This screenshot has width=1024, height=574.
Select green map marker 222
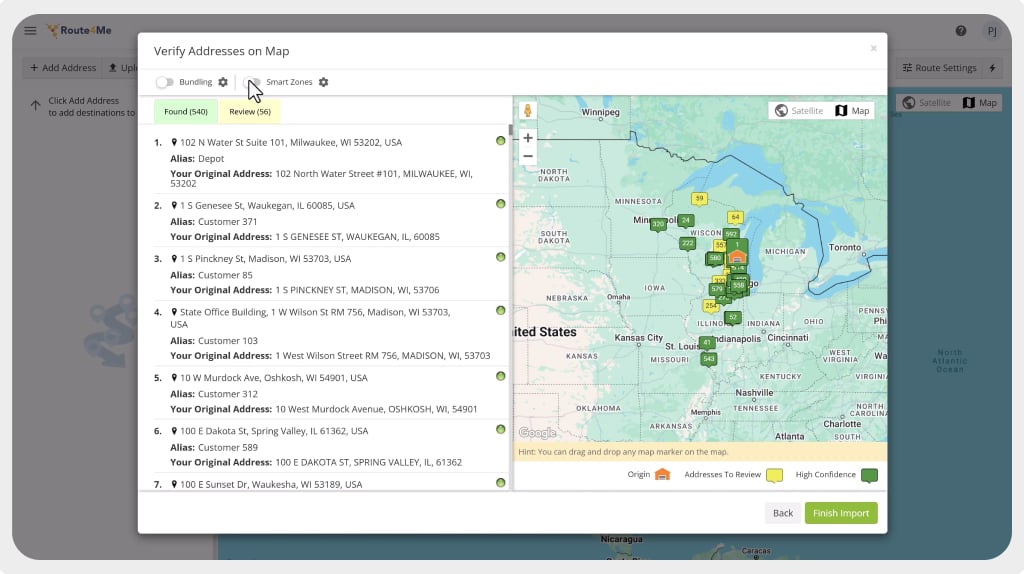[x=687, y=244]
